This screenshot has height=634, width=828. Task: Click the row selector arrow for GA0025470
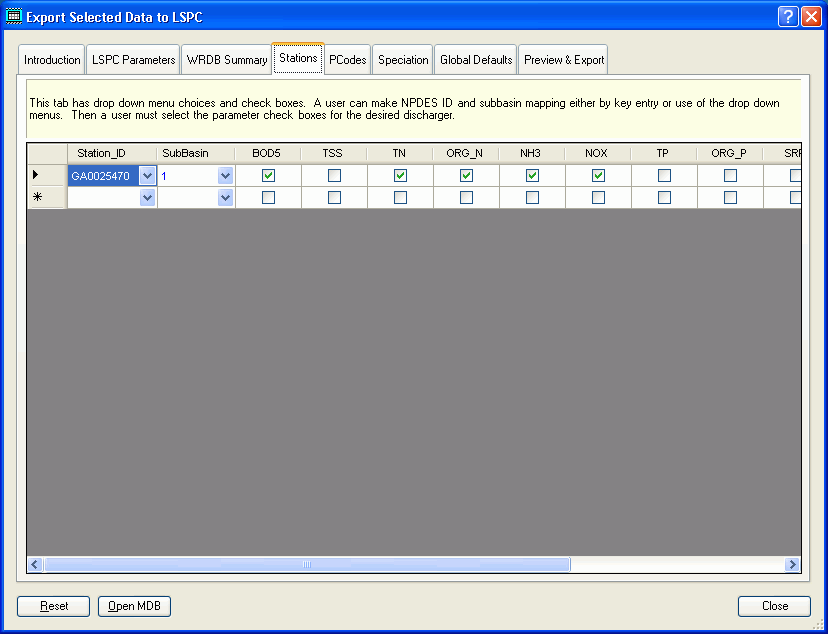click(38, 174)
